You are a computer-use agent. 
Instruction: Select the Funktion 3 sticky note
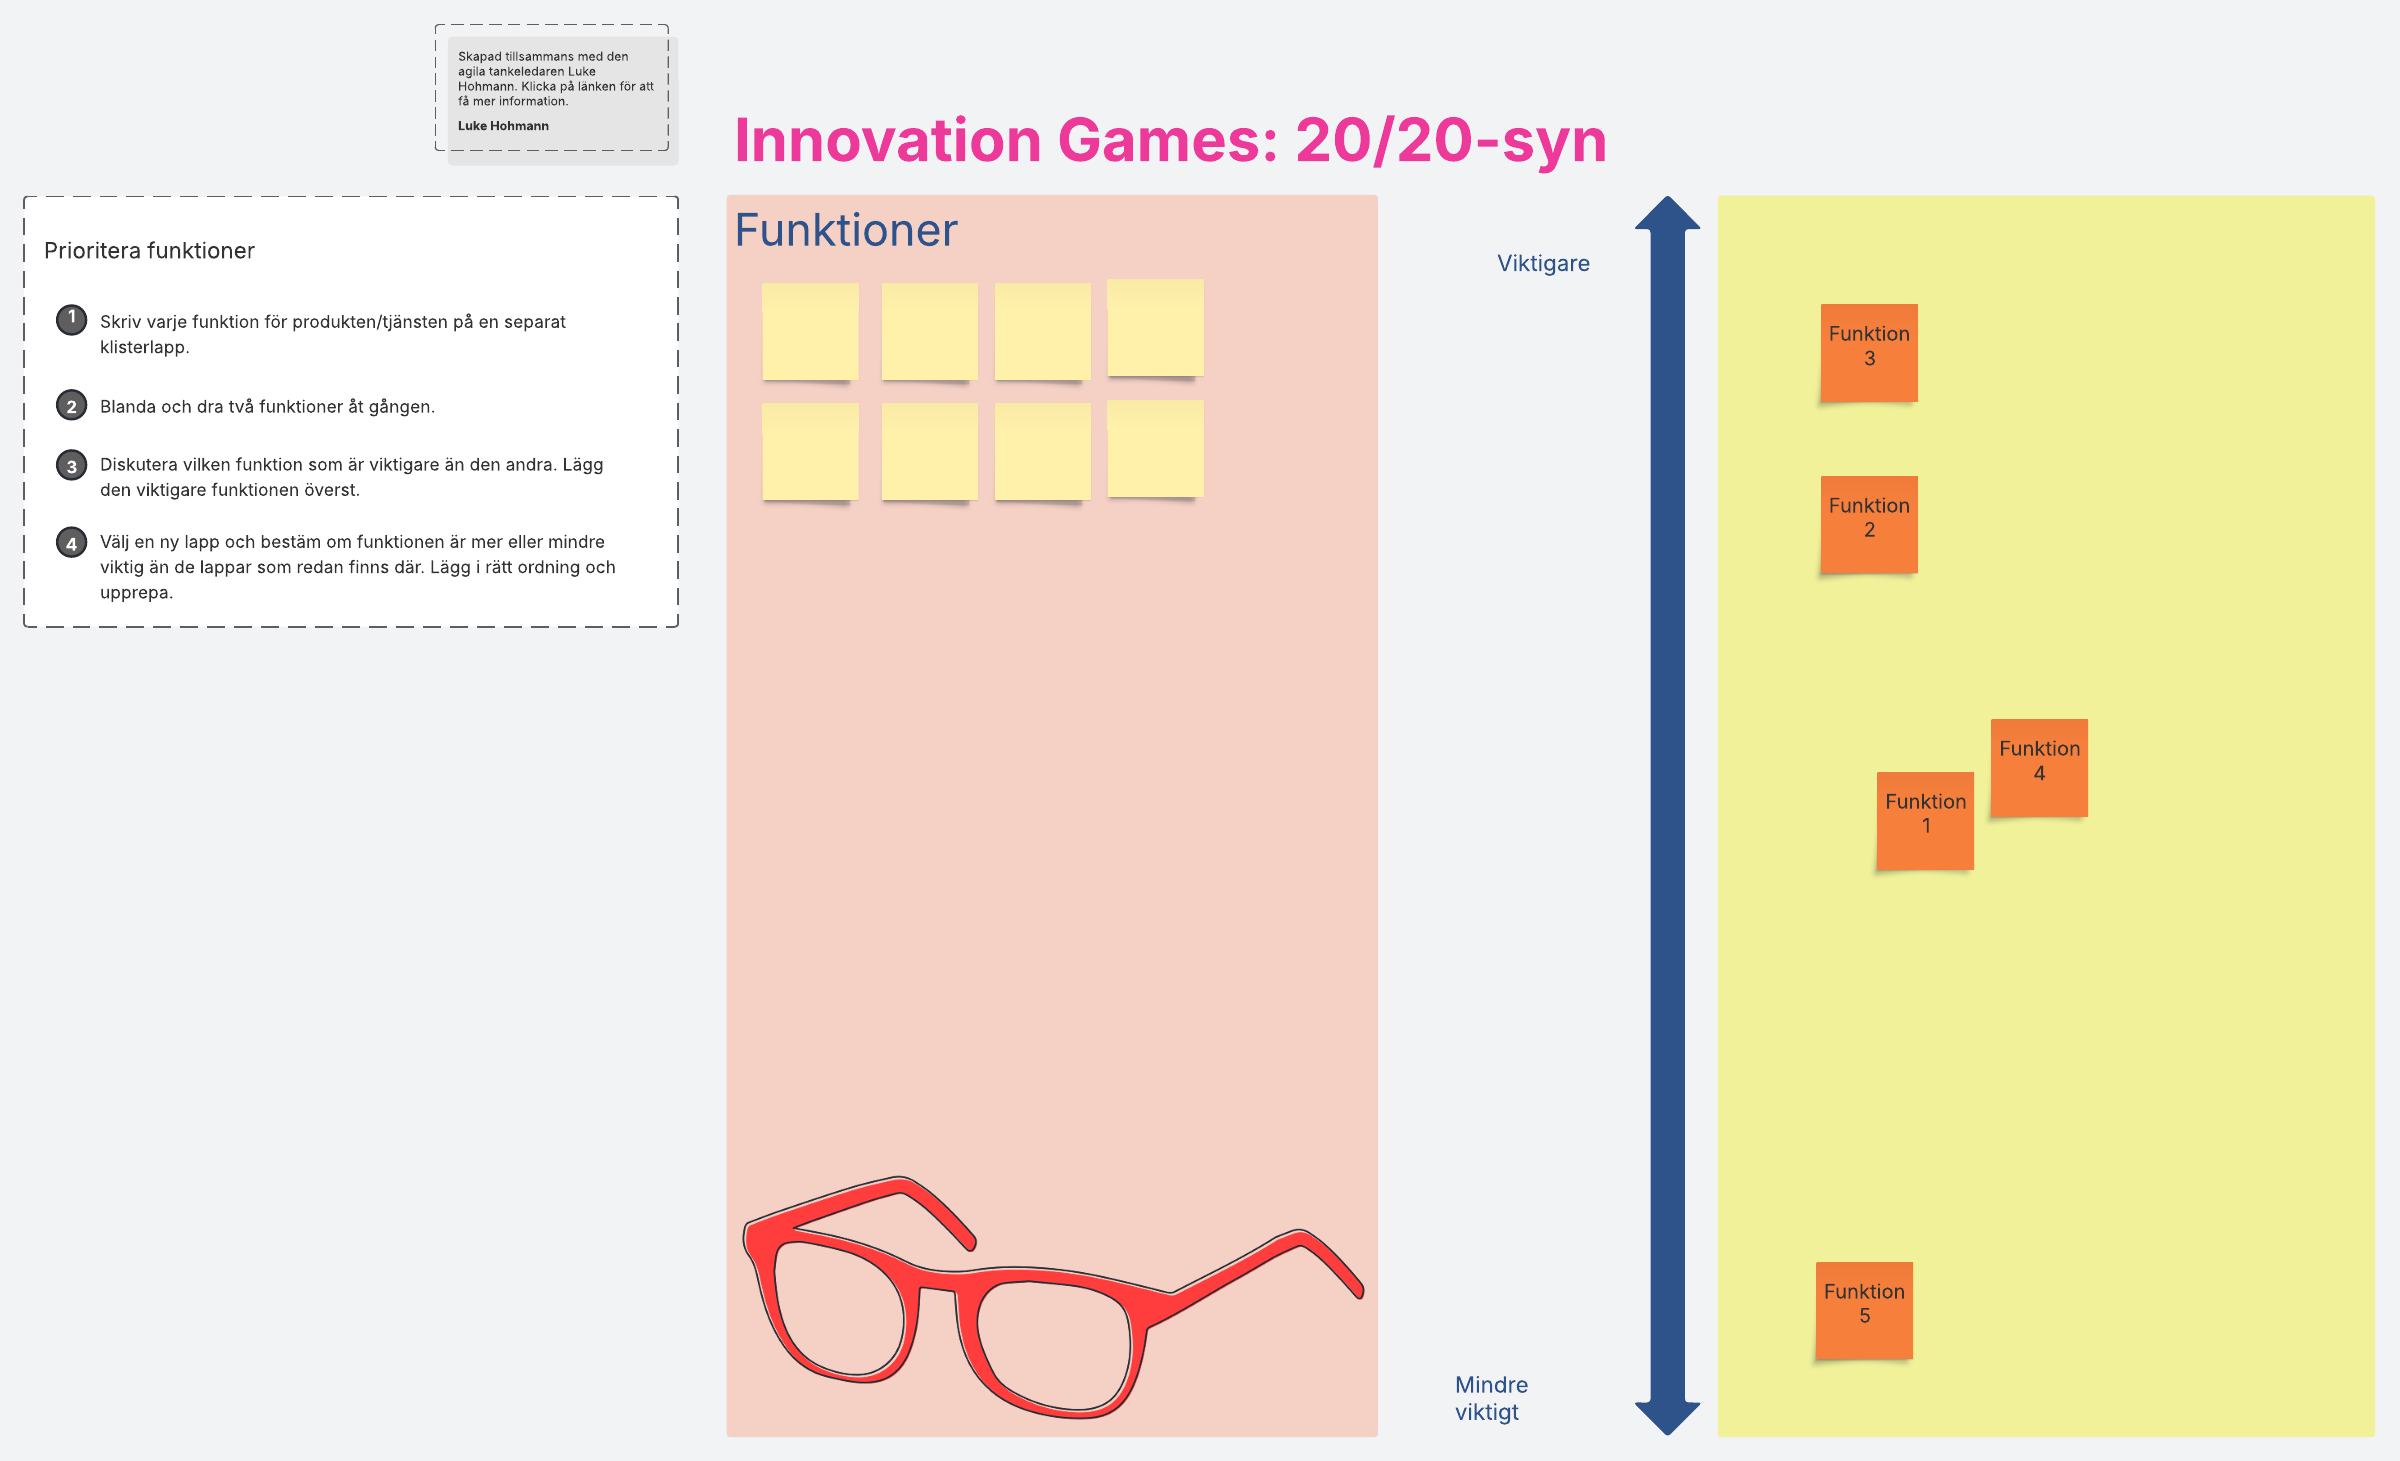coord(1868,352)
